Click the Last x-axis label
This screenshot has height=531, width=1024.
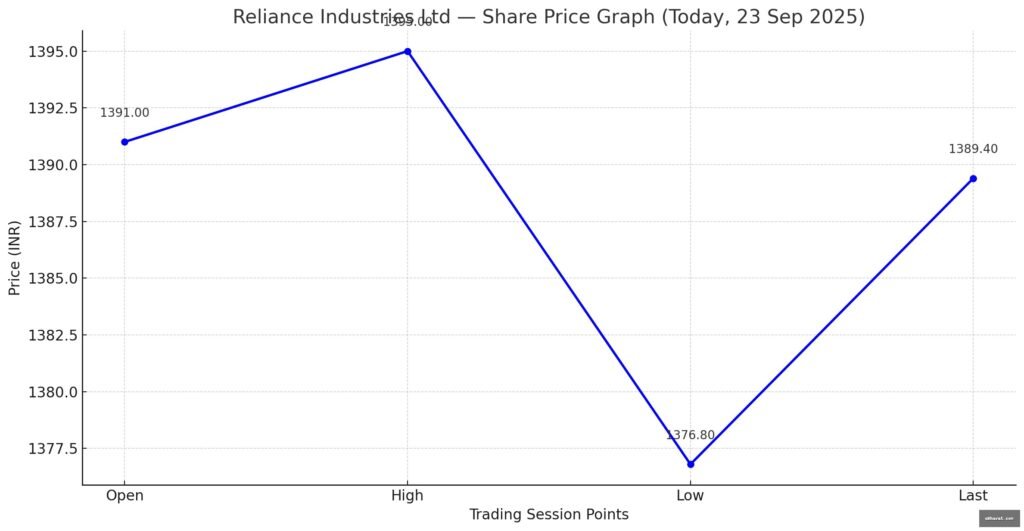coord(973,496)
